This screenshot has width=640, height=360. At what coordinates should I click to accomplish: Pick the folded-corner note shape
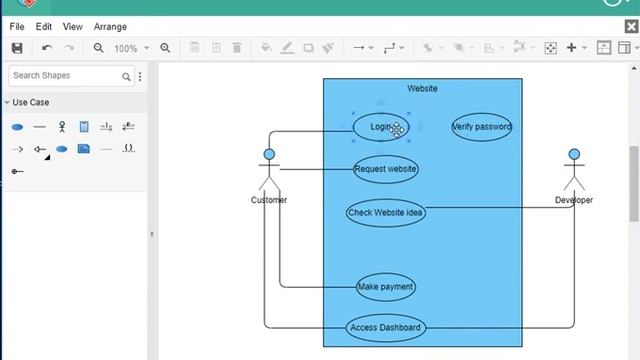coord(84,149)
